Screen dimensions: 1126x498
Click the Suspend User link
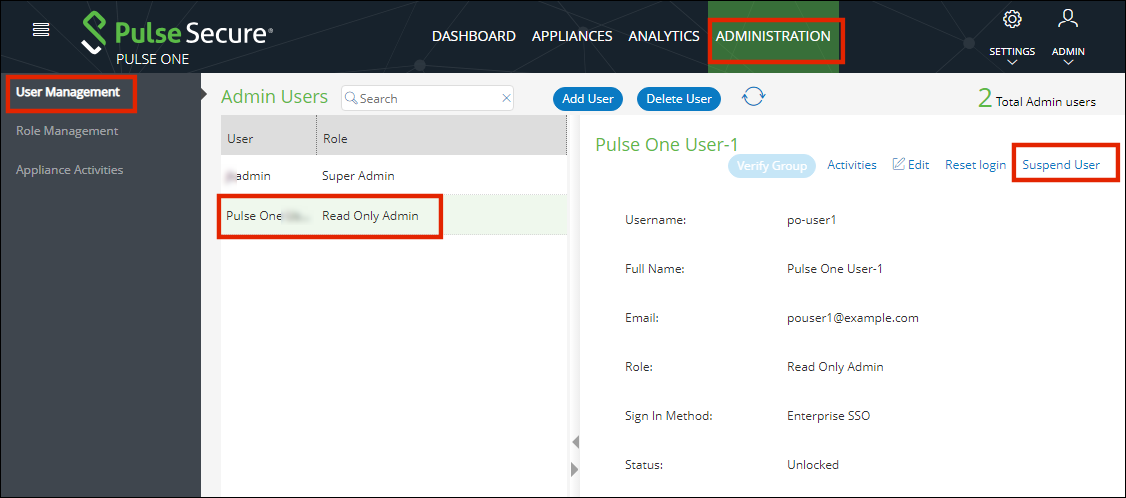coord(1061,165)
